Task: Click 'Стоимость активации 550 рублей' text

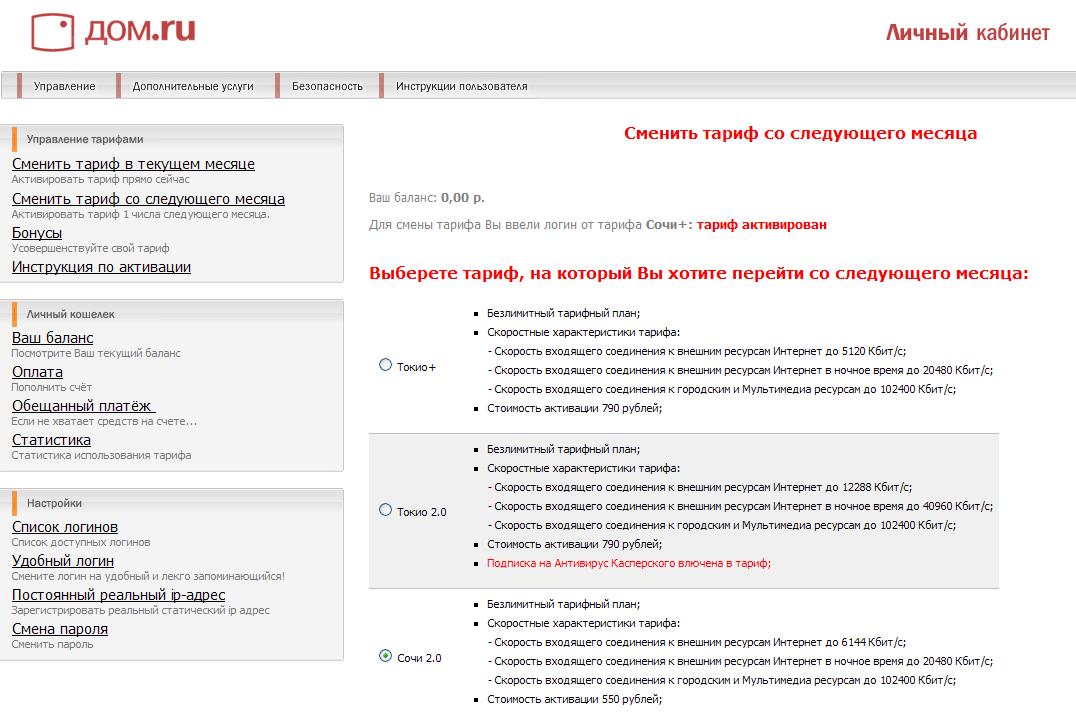Action: pos(574,699)
